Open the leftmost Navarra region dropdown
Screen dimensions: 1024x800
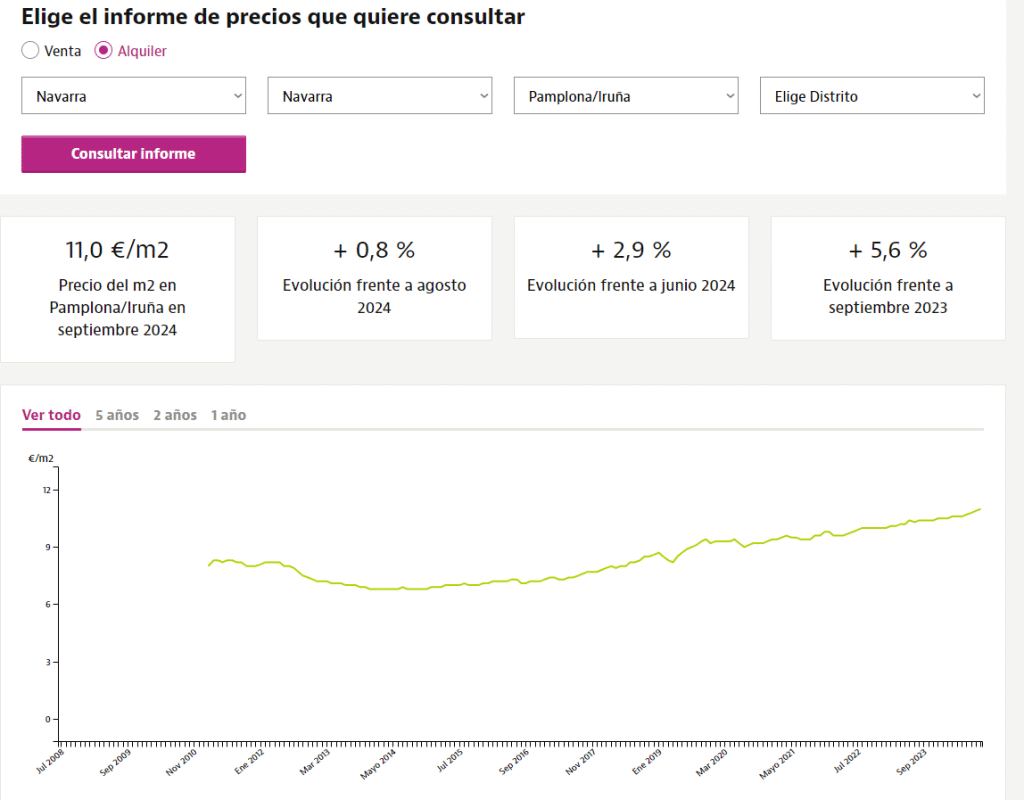(x=133, y=96)
